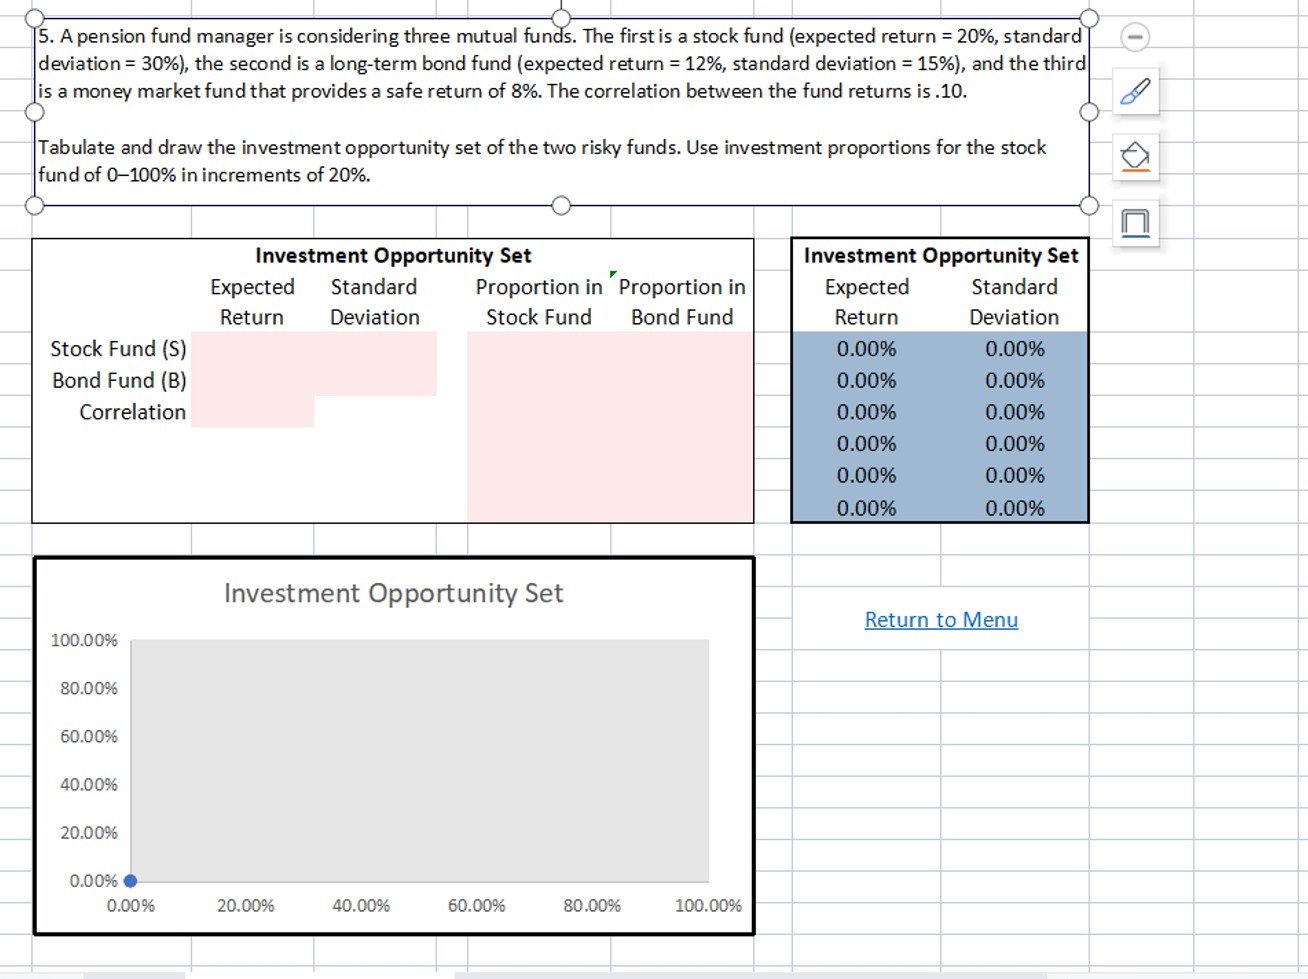Click the Stock Fund Expected Return input cell
The height and width of the screenshot is (979, 1308).
252,348
